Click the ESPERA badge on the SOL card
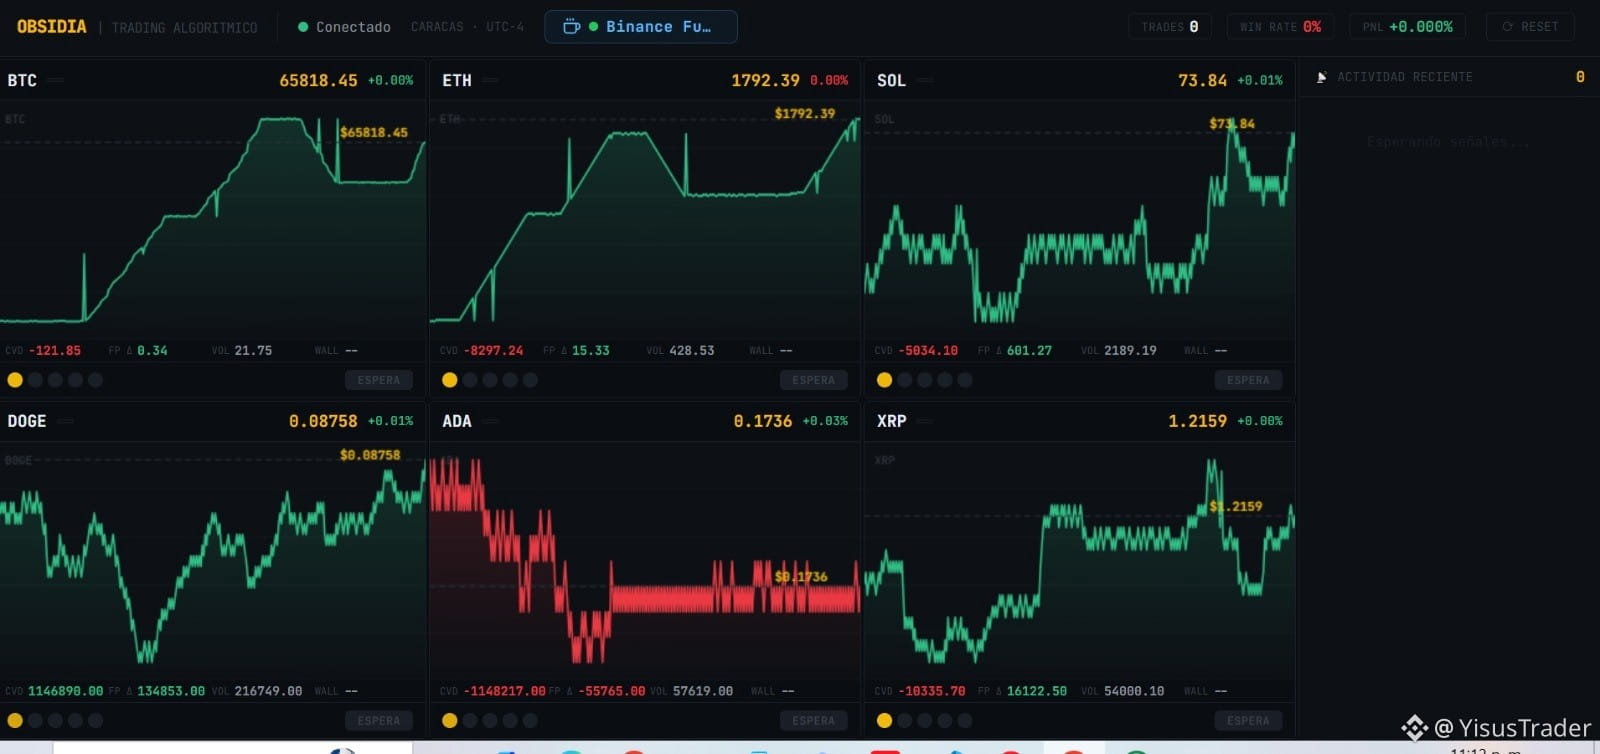Screen dimensions: 1600x754 pyautogui.click(x=1248, y=380)
